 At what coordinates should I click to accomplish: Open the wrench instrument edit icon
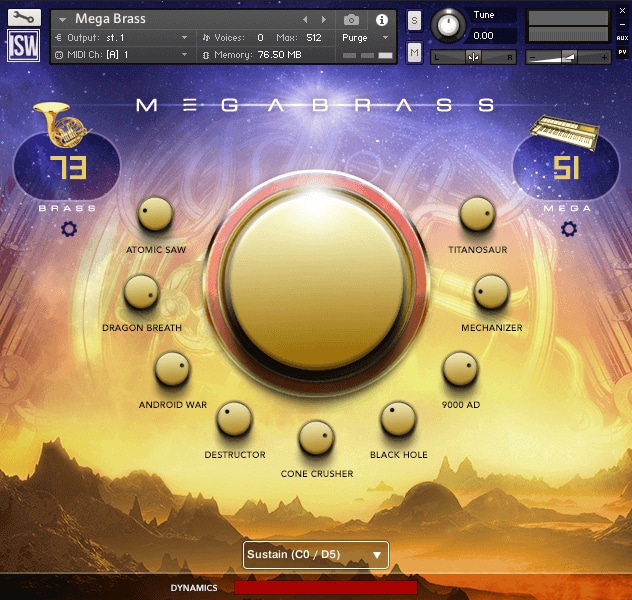(22, 16)
